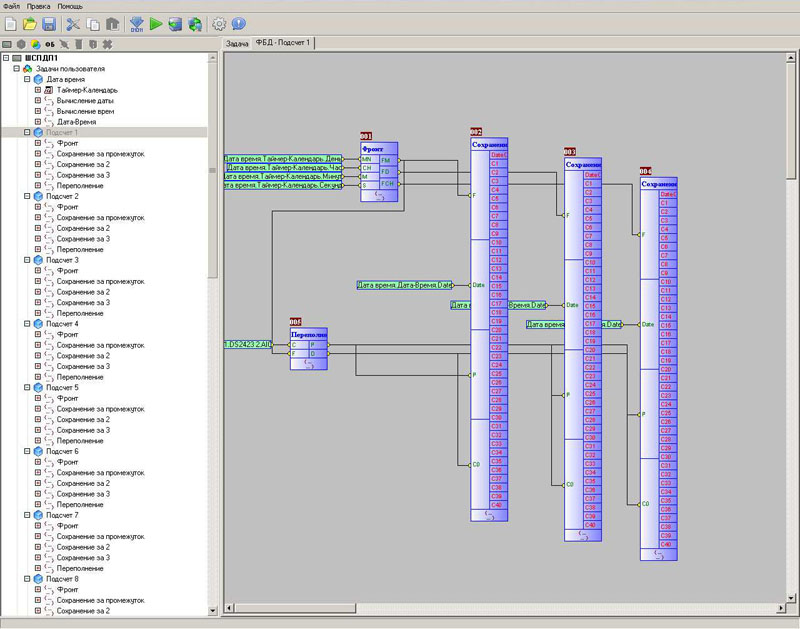The image size is (800, 629).
Task: Click the colored circles icon in tree toolbar
Action: coord(35,45)
